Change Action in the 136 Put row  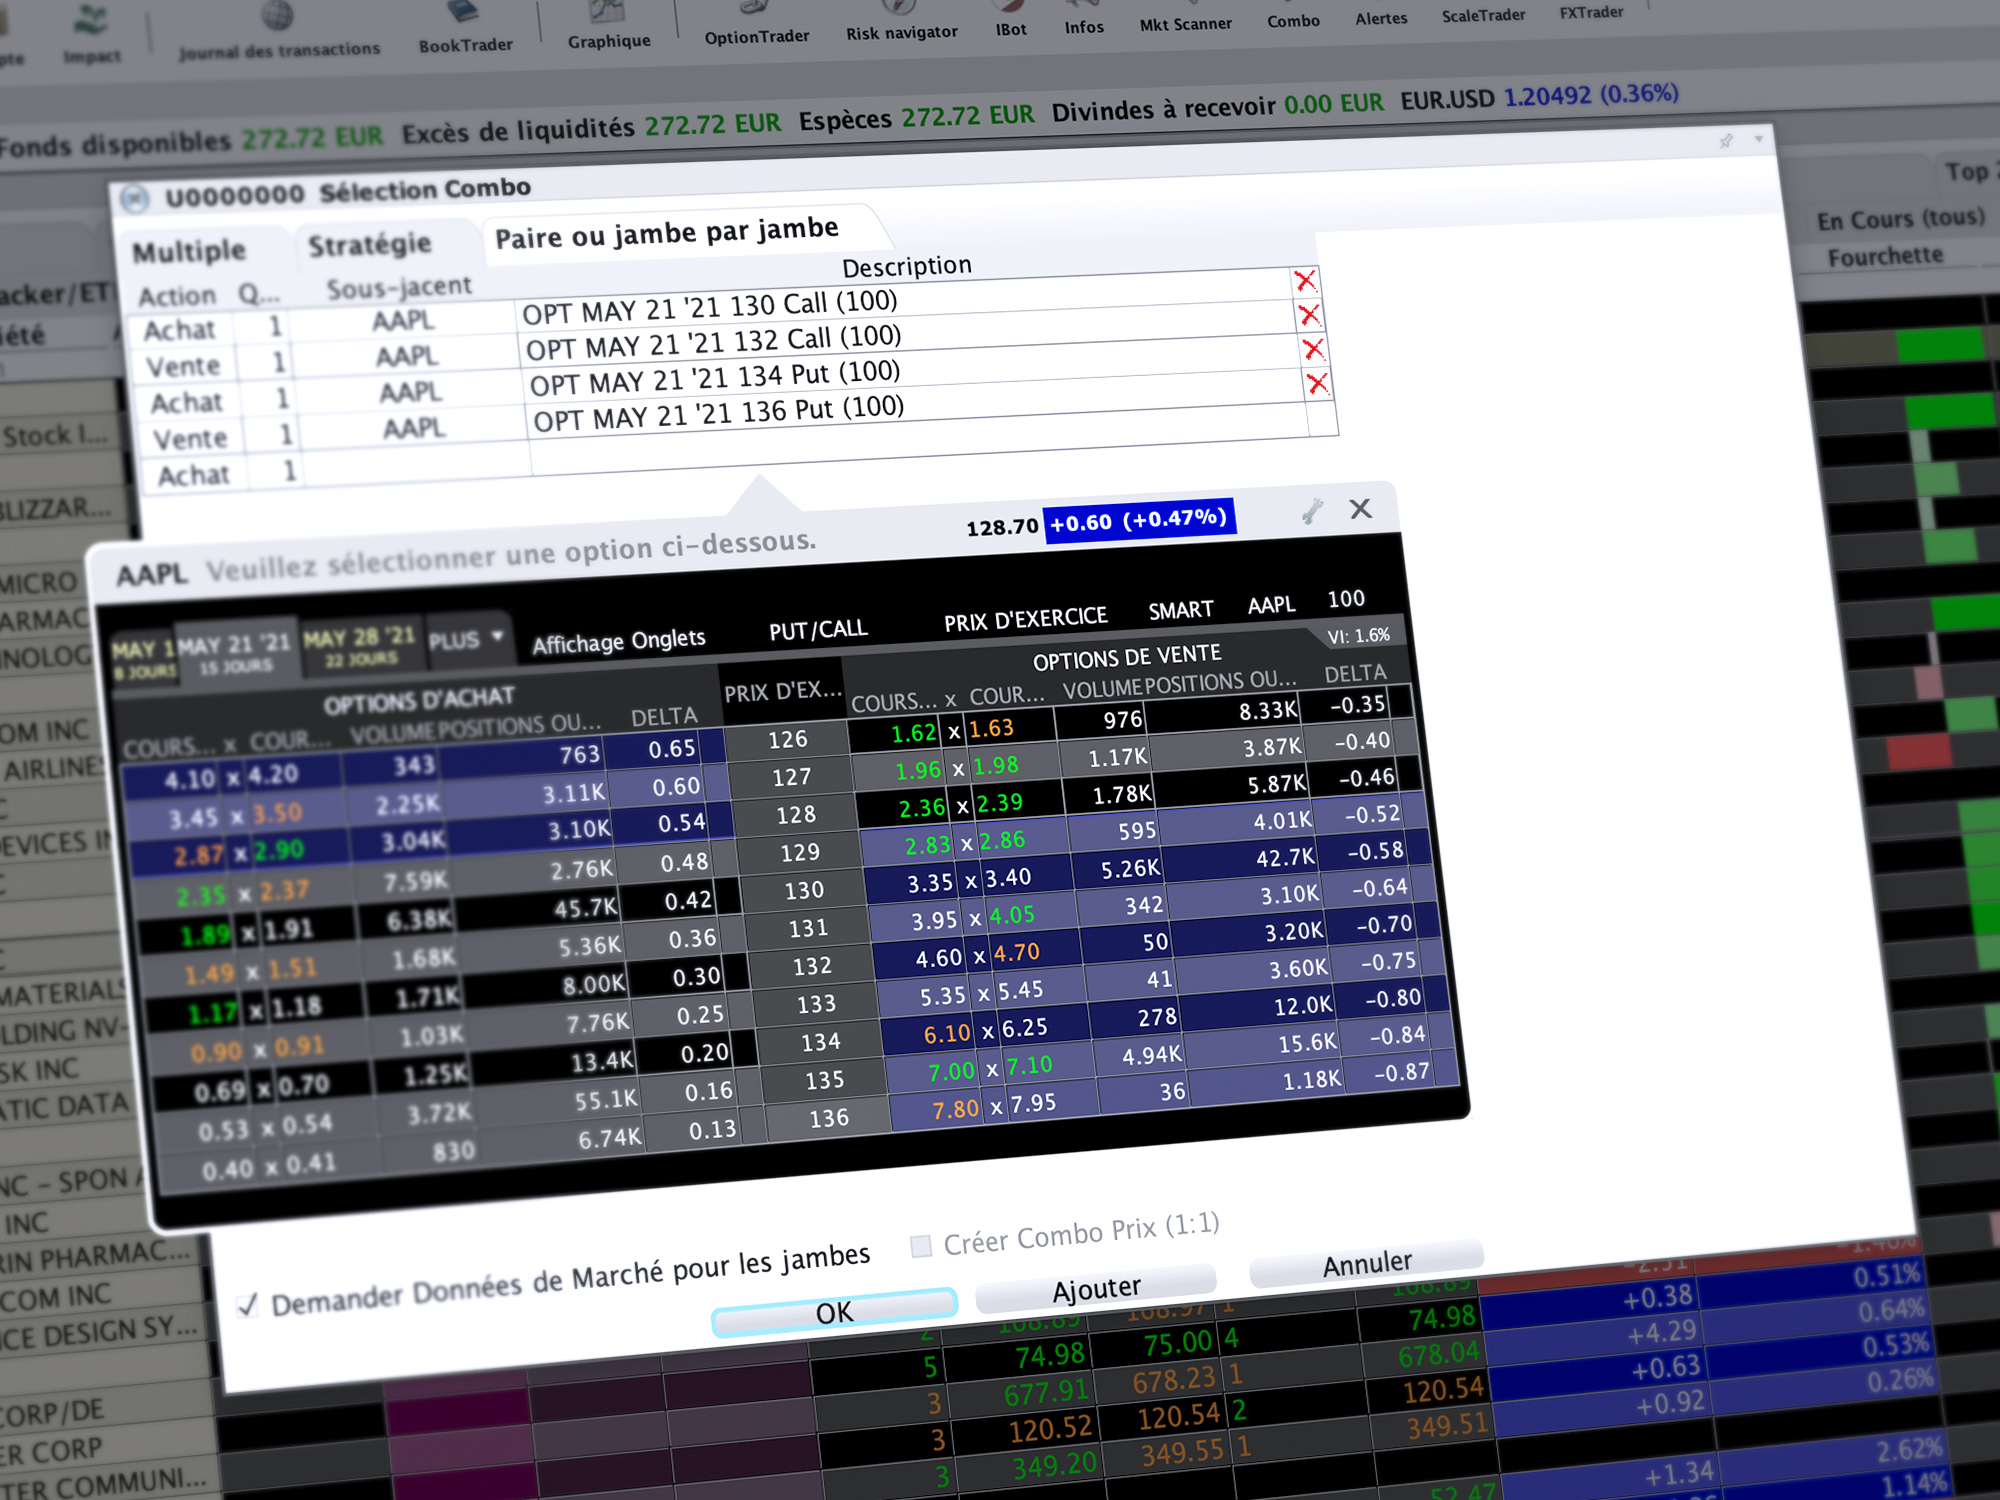(190, 439)
